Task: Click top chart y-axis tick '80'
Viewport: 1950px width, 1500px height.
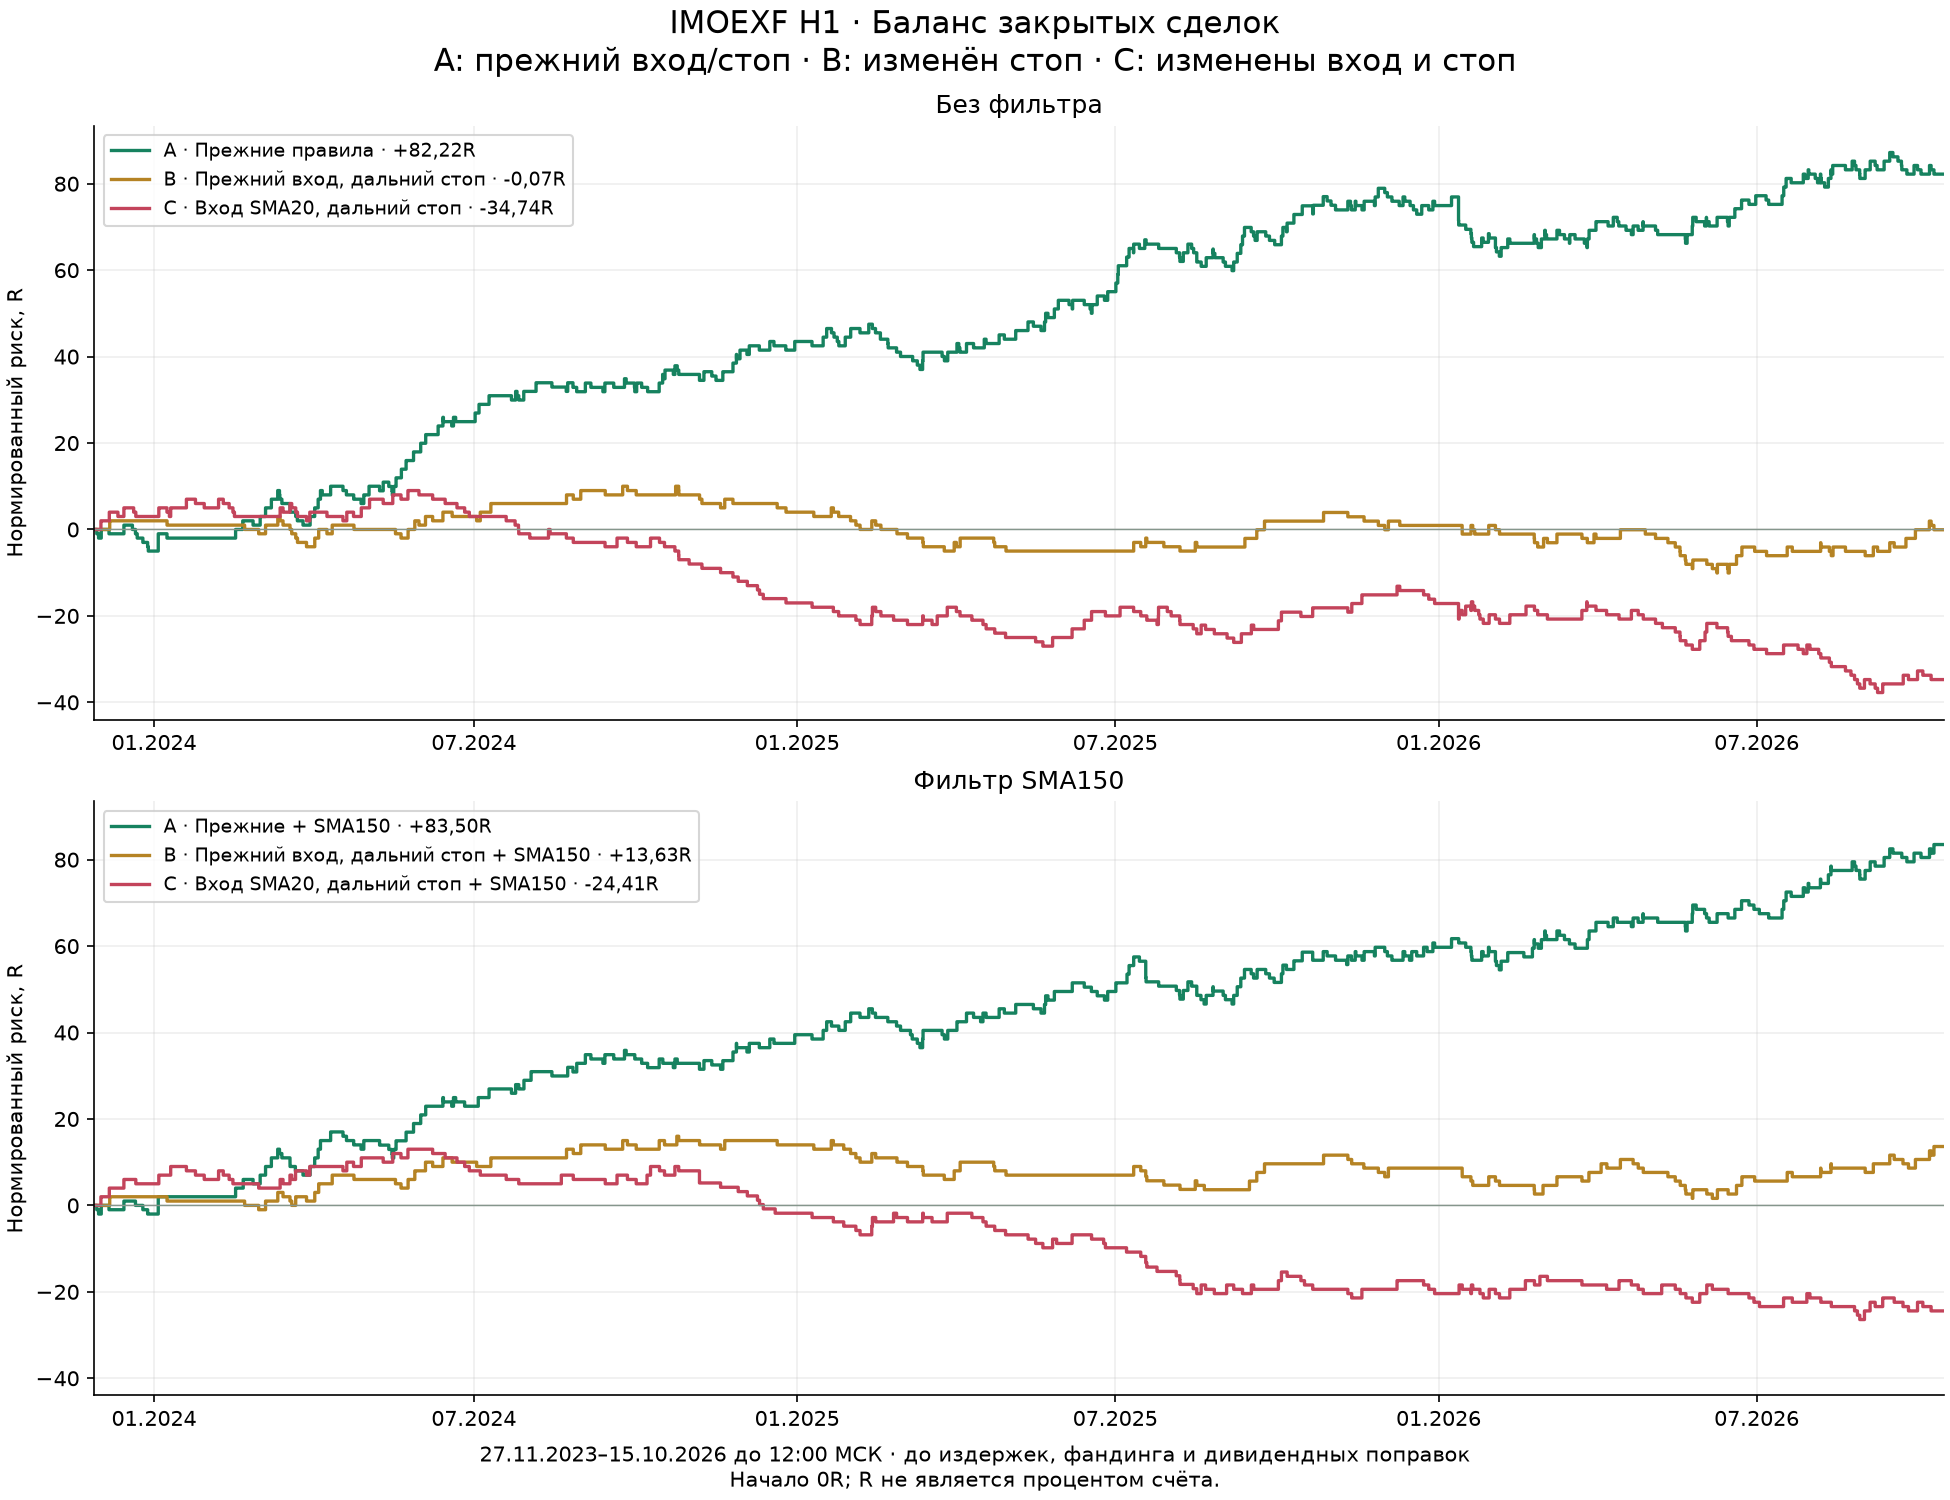Action: [67, 185]
